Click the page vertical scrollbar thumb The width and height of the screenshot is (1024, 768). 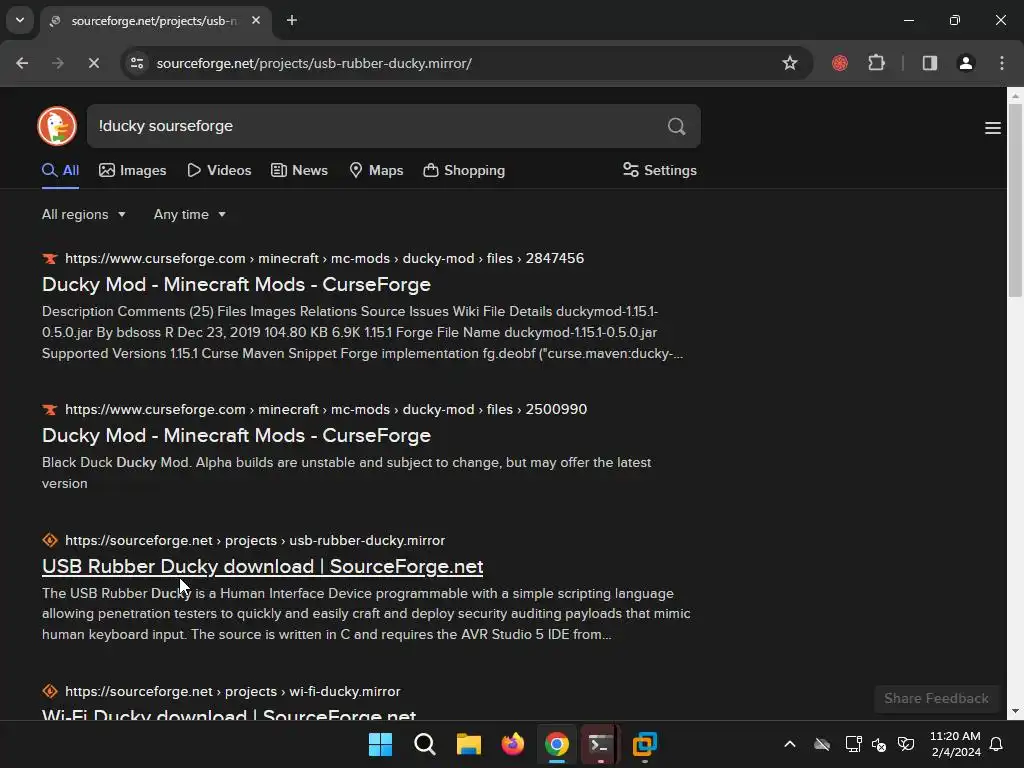pyautogui.click(x=1015, y=199)
